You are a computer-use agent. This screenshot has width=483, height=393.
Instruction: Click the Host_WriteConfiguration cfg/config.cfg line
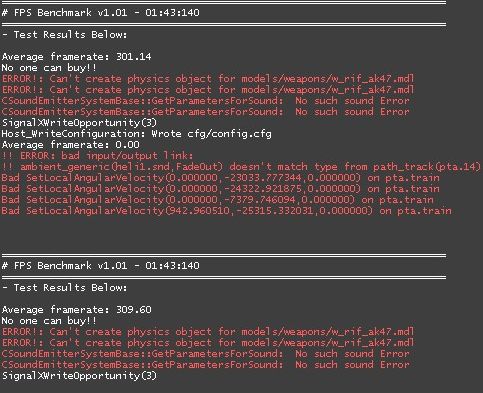137,134
